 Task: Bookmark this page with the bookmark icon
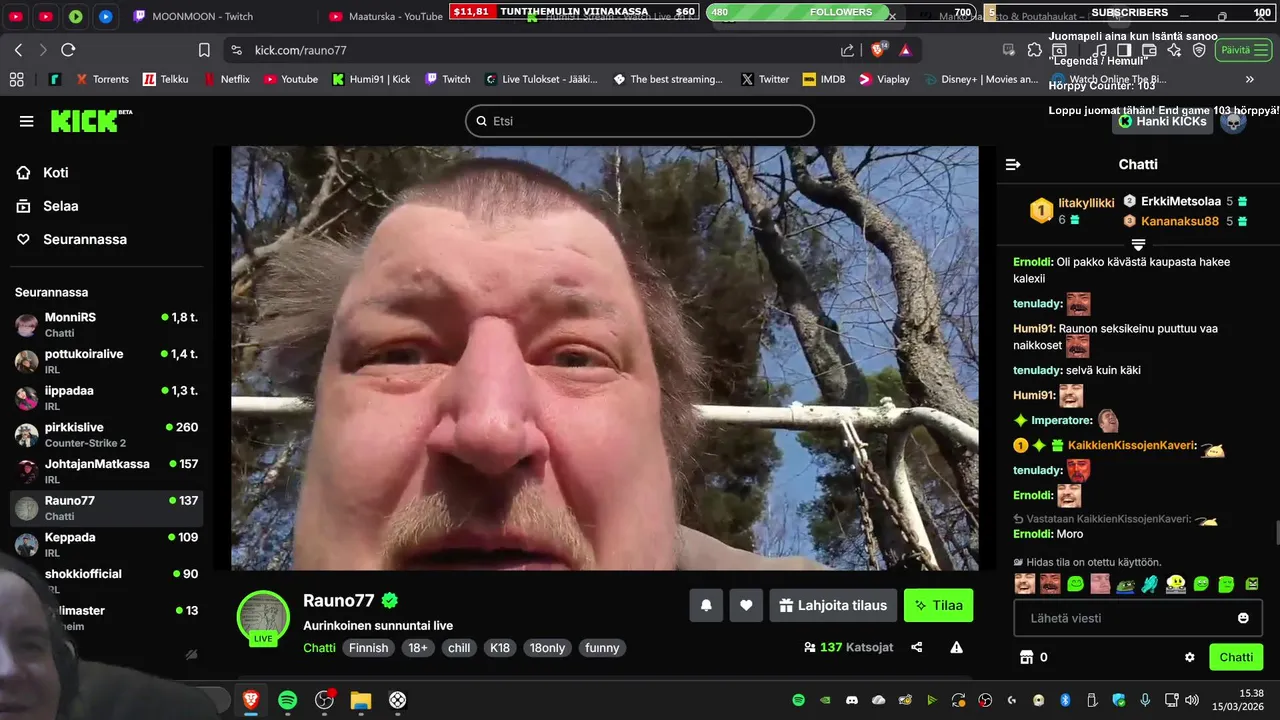[204, 50]
